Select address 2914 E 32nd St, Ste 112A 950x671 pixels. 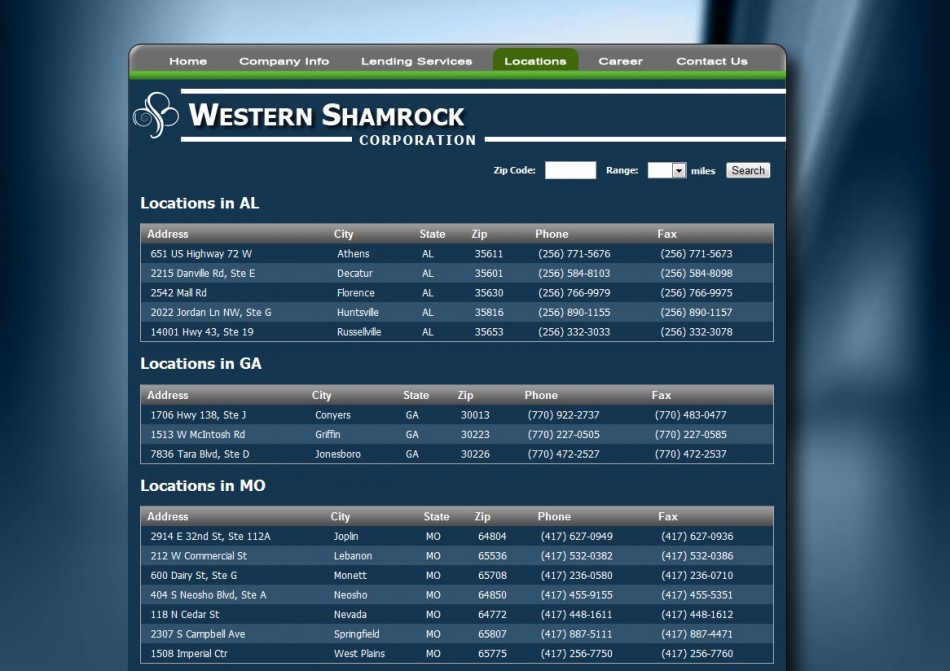click(x=210, y=536)
